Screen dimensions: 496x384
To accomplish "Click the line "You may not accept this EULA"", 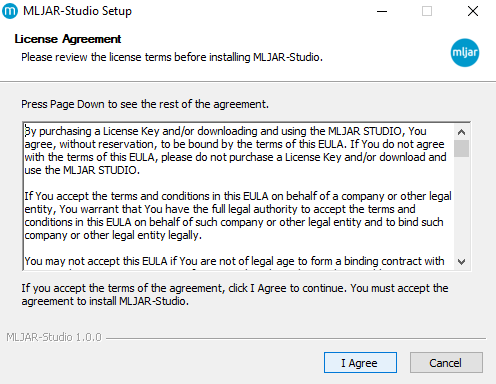I will tap(234, 261).
